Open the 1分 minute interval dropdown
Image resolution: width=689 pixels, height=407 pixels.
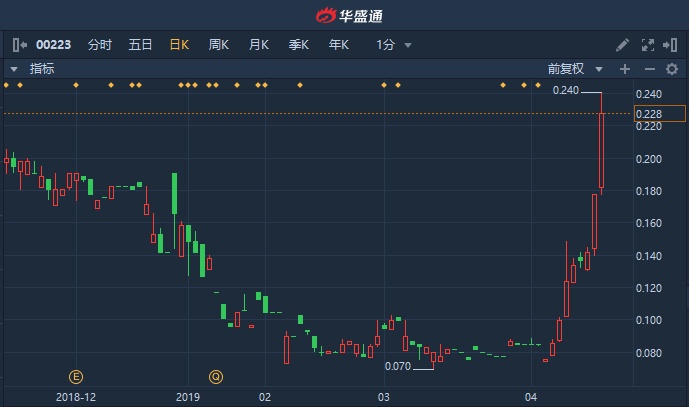393,45
